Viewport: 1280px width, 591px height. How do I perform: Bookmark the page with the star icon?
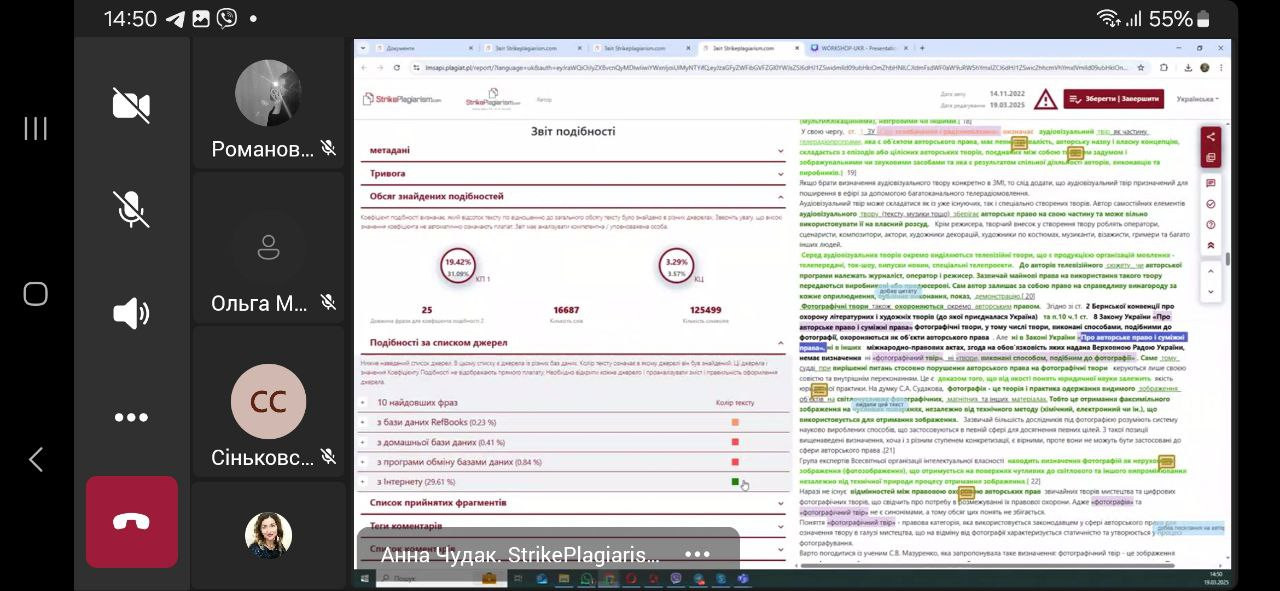coord(1143,68)
